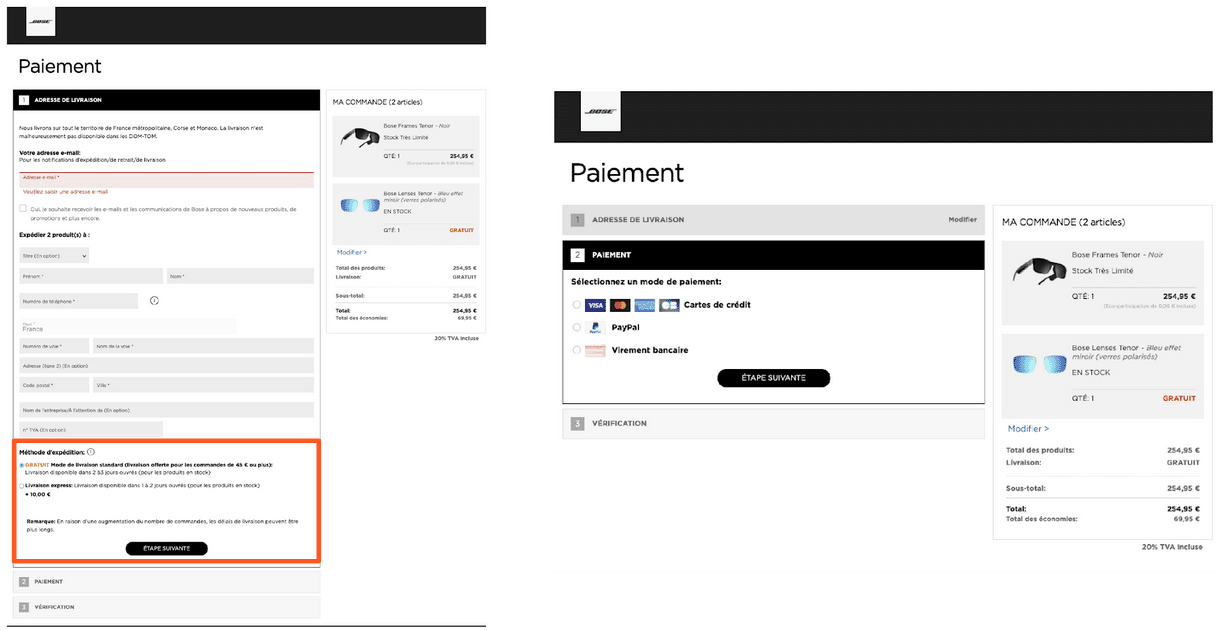Click the Mastercard icon

tap(620, 305)
